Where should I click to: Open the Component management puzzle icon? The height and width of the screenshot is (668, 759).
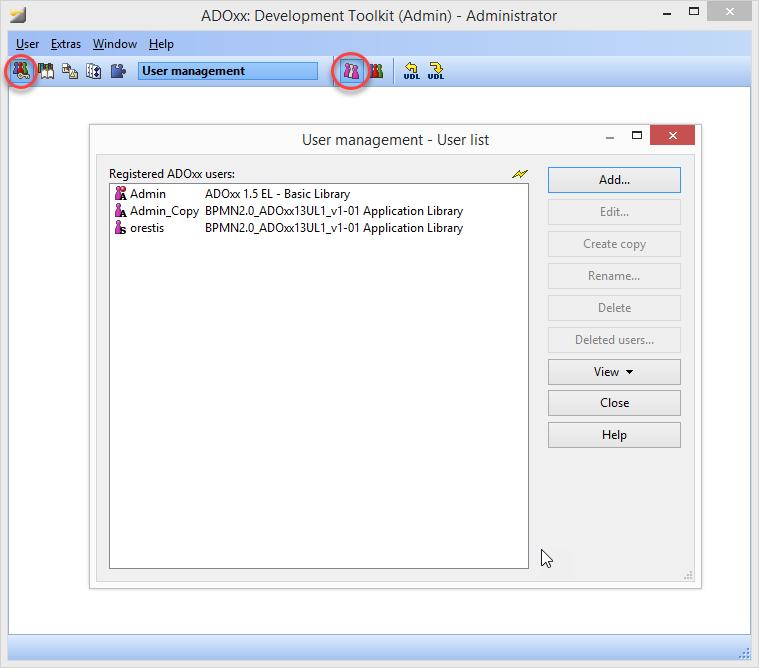click(x=118, y=71)
